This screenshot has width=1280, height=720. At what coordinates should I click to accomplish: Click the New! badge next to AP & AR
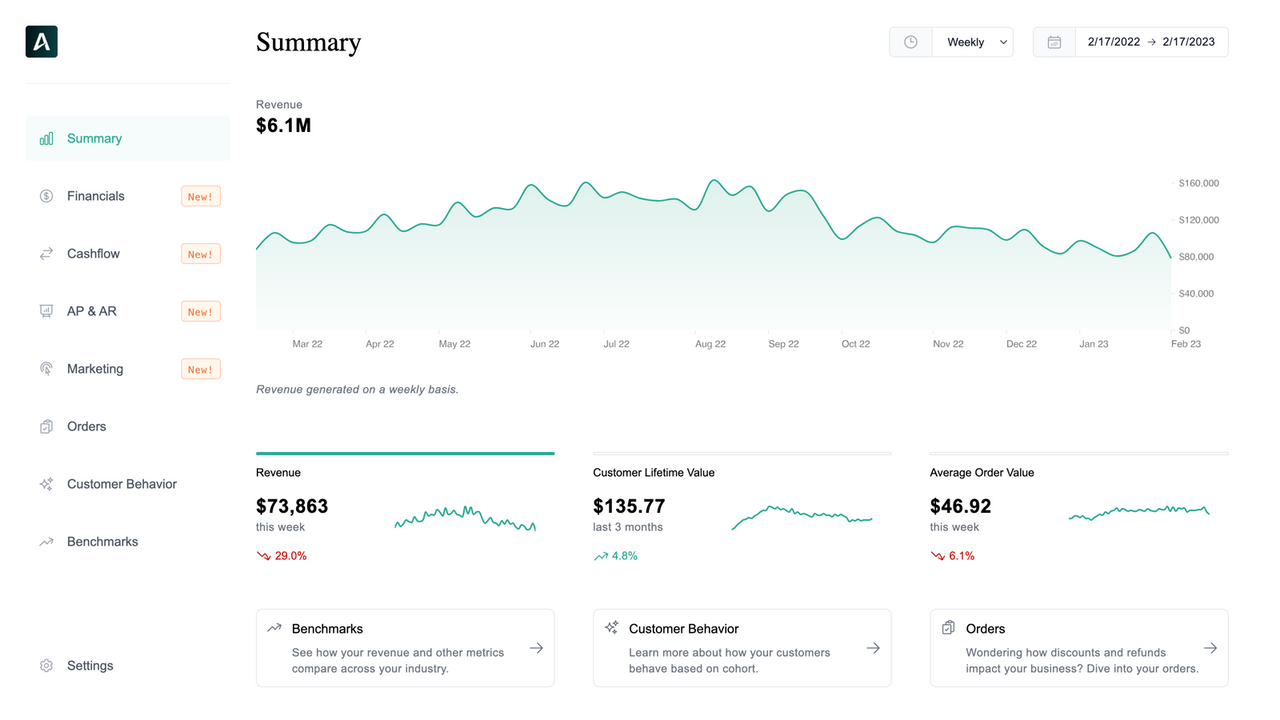pos(201,311)
